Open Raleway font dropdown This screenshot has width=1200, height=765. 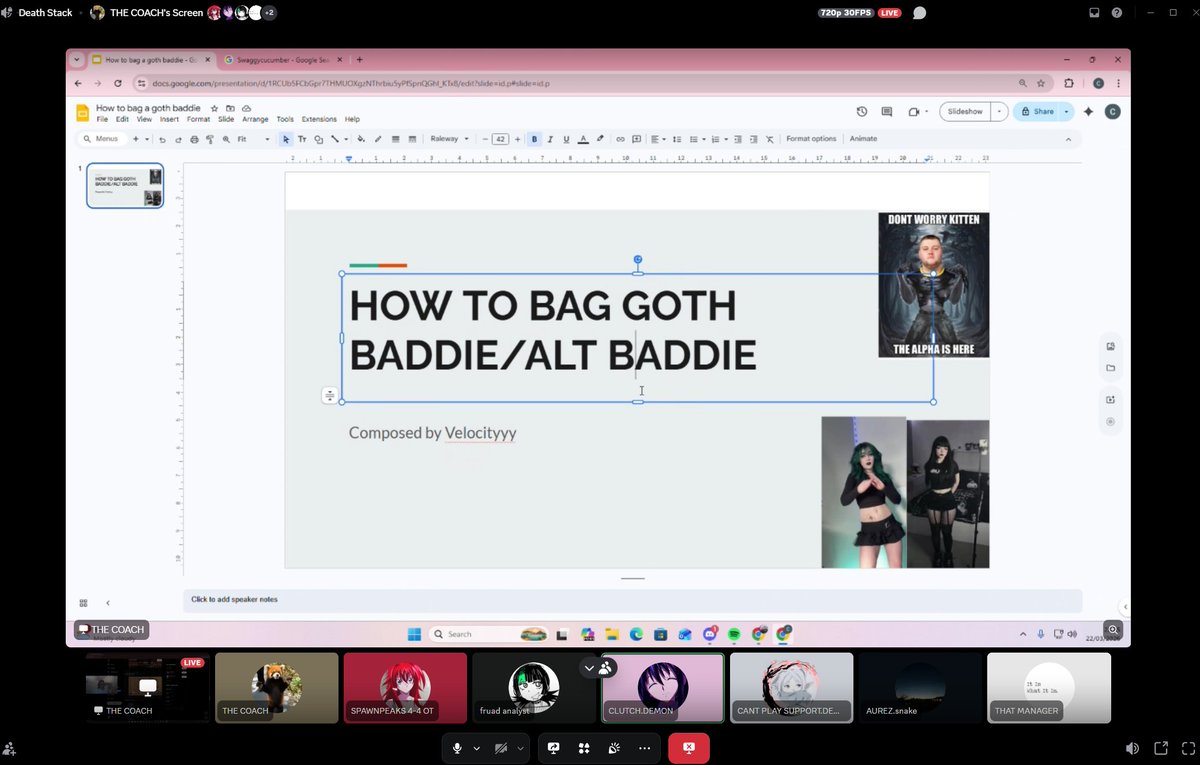449,139
